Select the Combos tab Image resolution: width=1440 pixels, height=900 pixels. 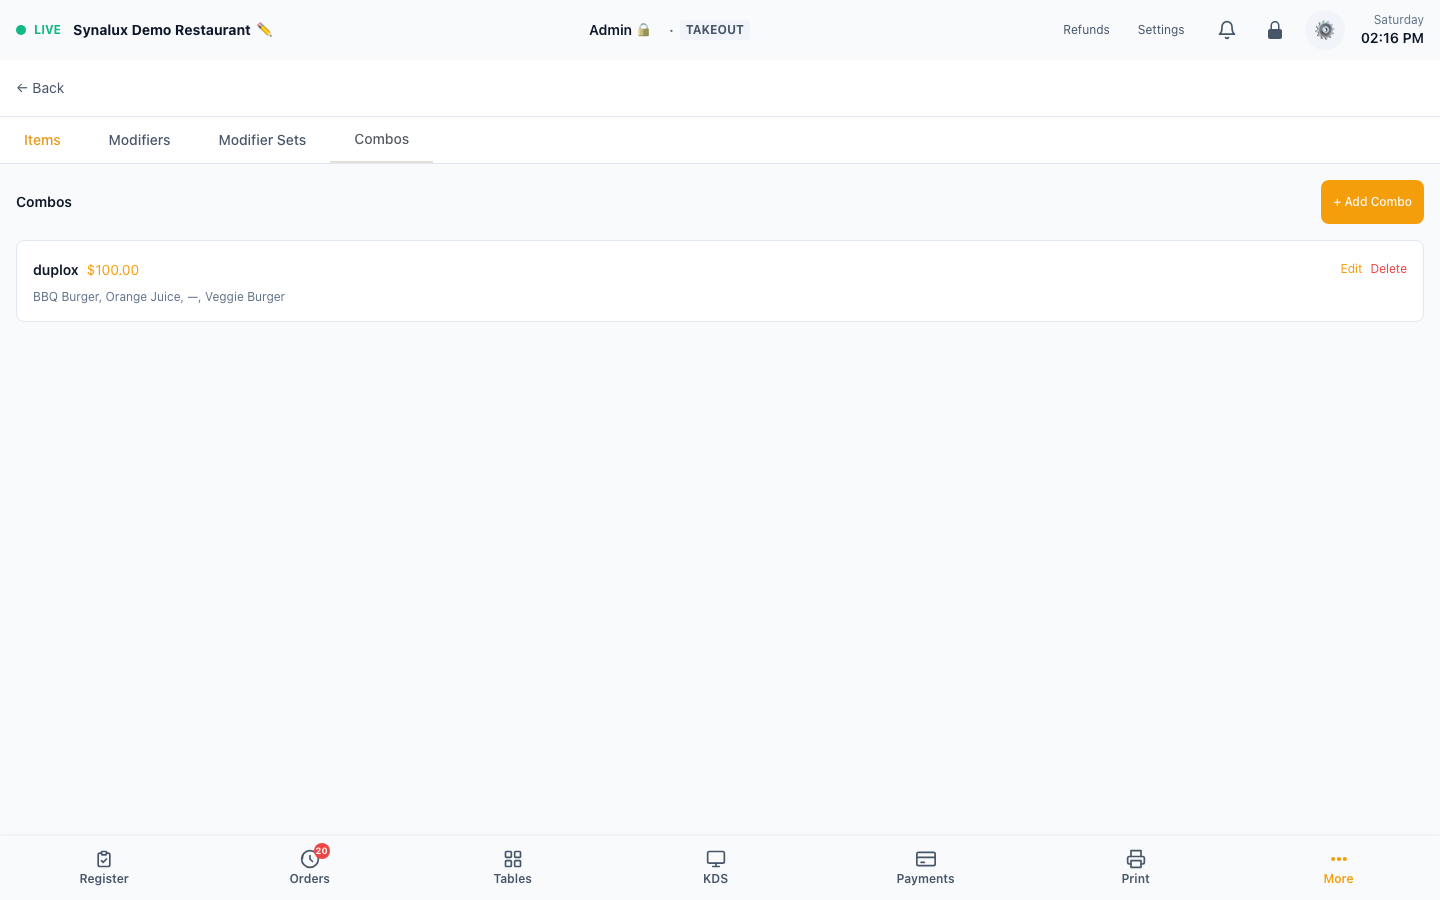click(x=382, y=139)
